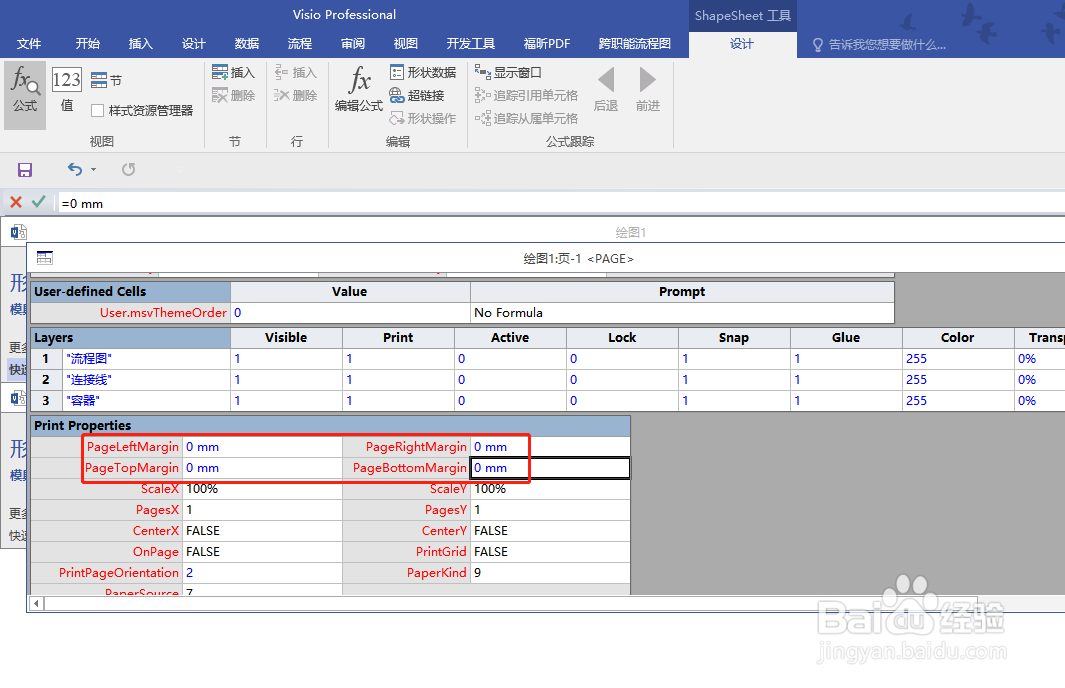Image resolution: width=1065 pixels, height=688 pixels.
Task: Select the PrintGrid FALSE cell
Action: [x=550, y=552]
